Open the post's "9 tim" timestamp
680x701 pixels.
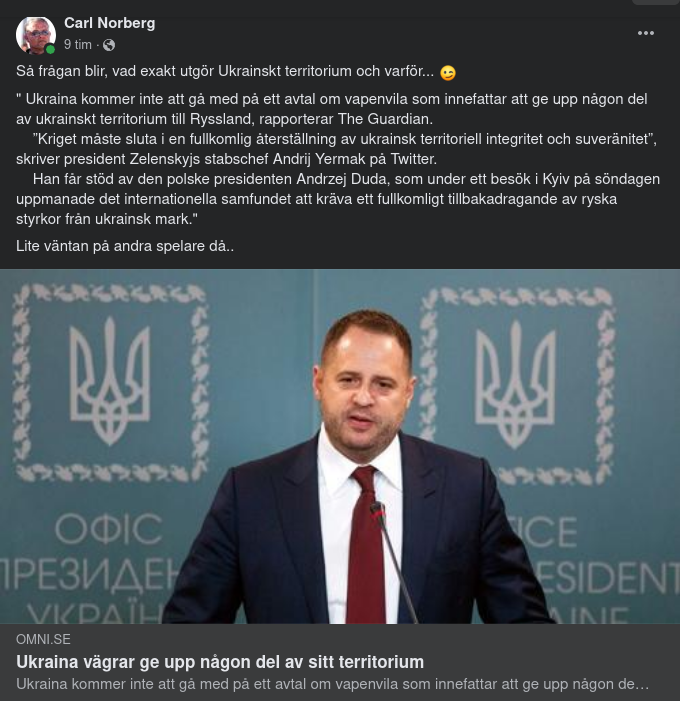click(78, 45)
